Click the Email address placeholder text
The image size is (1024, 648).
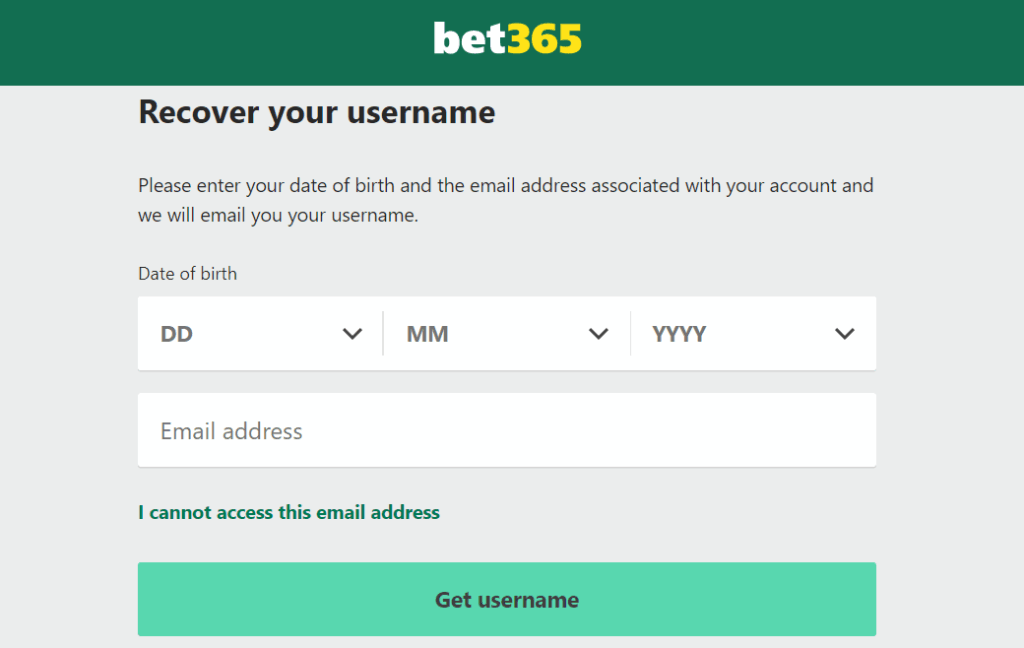(230, 430)
